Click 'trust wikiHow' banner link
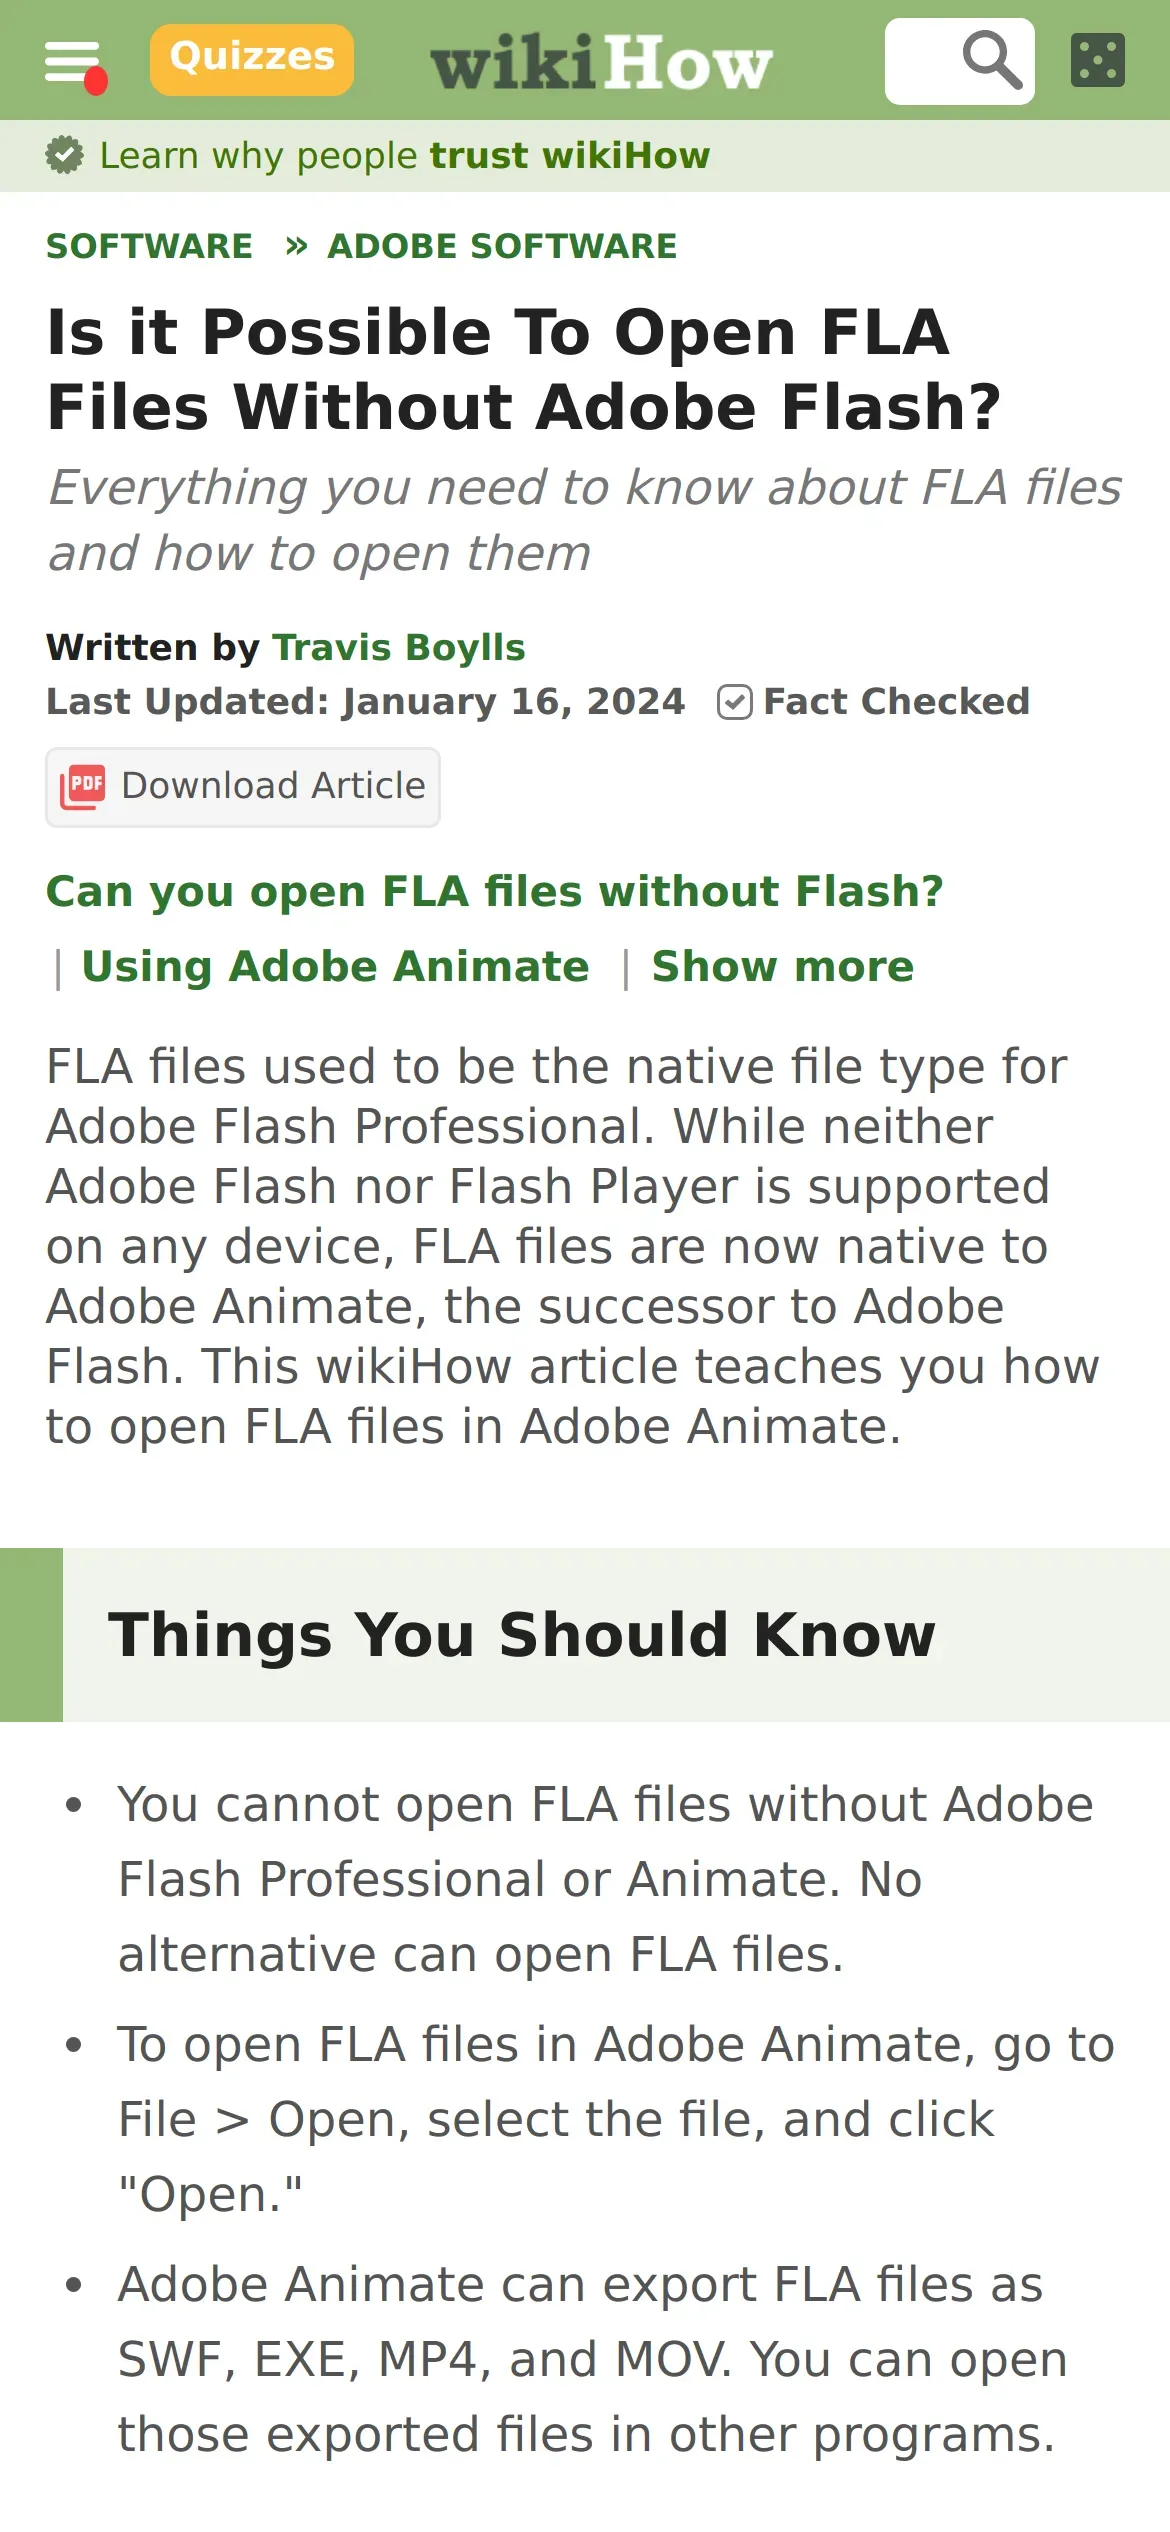This screenshot has width=1170, height=2532. (570, 156)
